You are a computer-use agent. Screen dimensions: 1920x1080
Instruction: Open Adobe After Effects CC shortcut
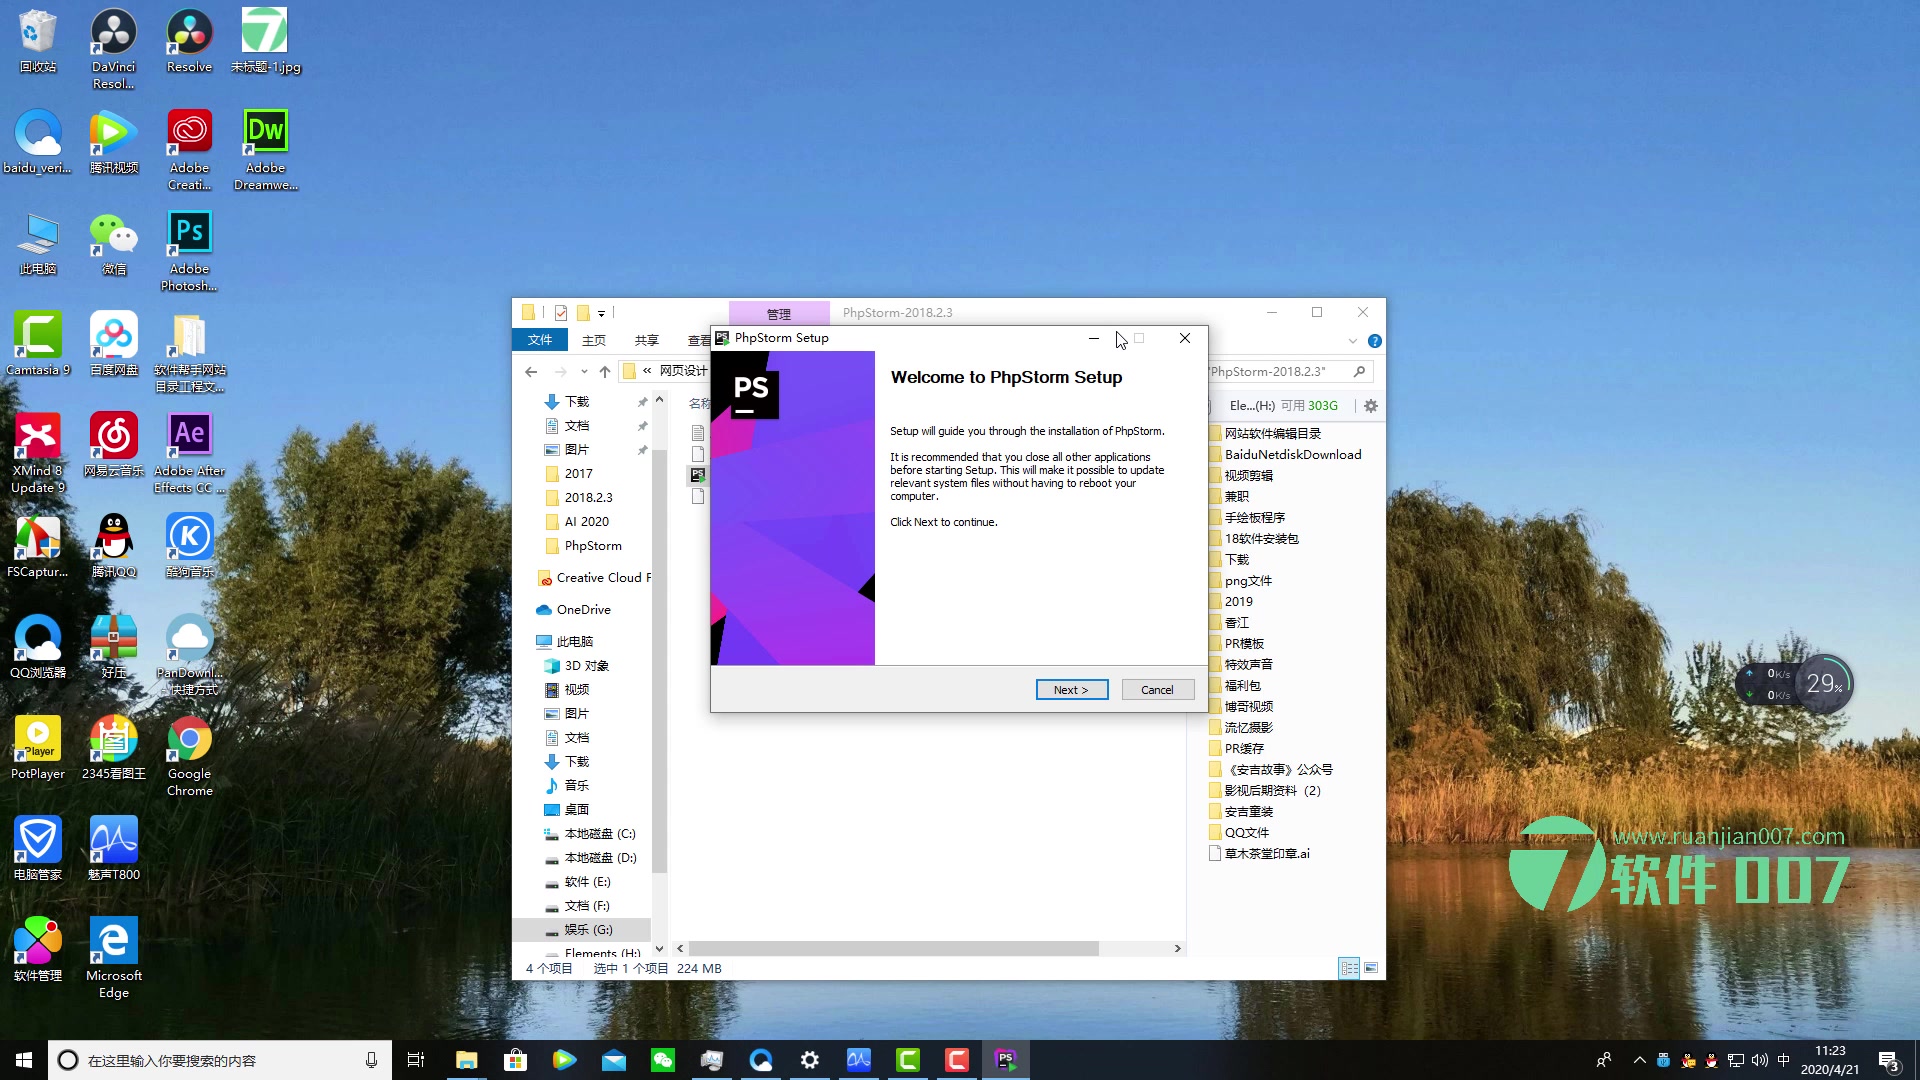[x=189, y=453]
